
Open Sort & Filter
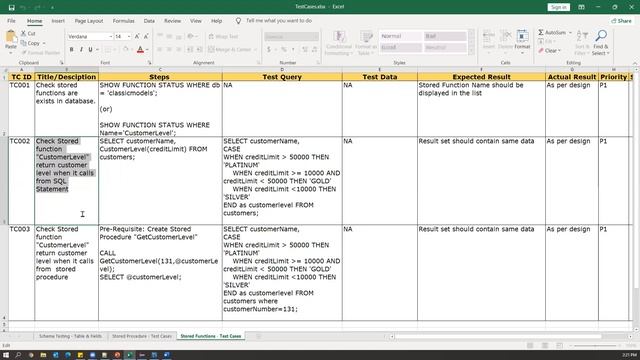click(582, 42)
